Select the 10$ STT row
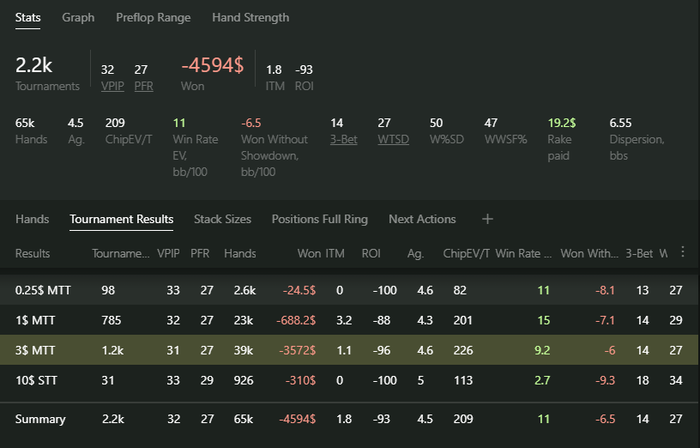The height and width of the screenshot is (448, 700). tap(350, 381)
